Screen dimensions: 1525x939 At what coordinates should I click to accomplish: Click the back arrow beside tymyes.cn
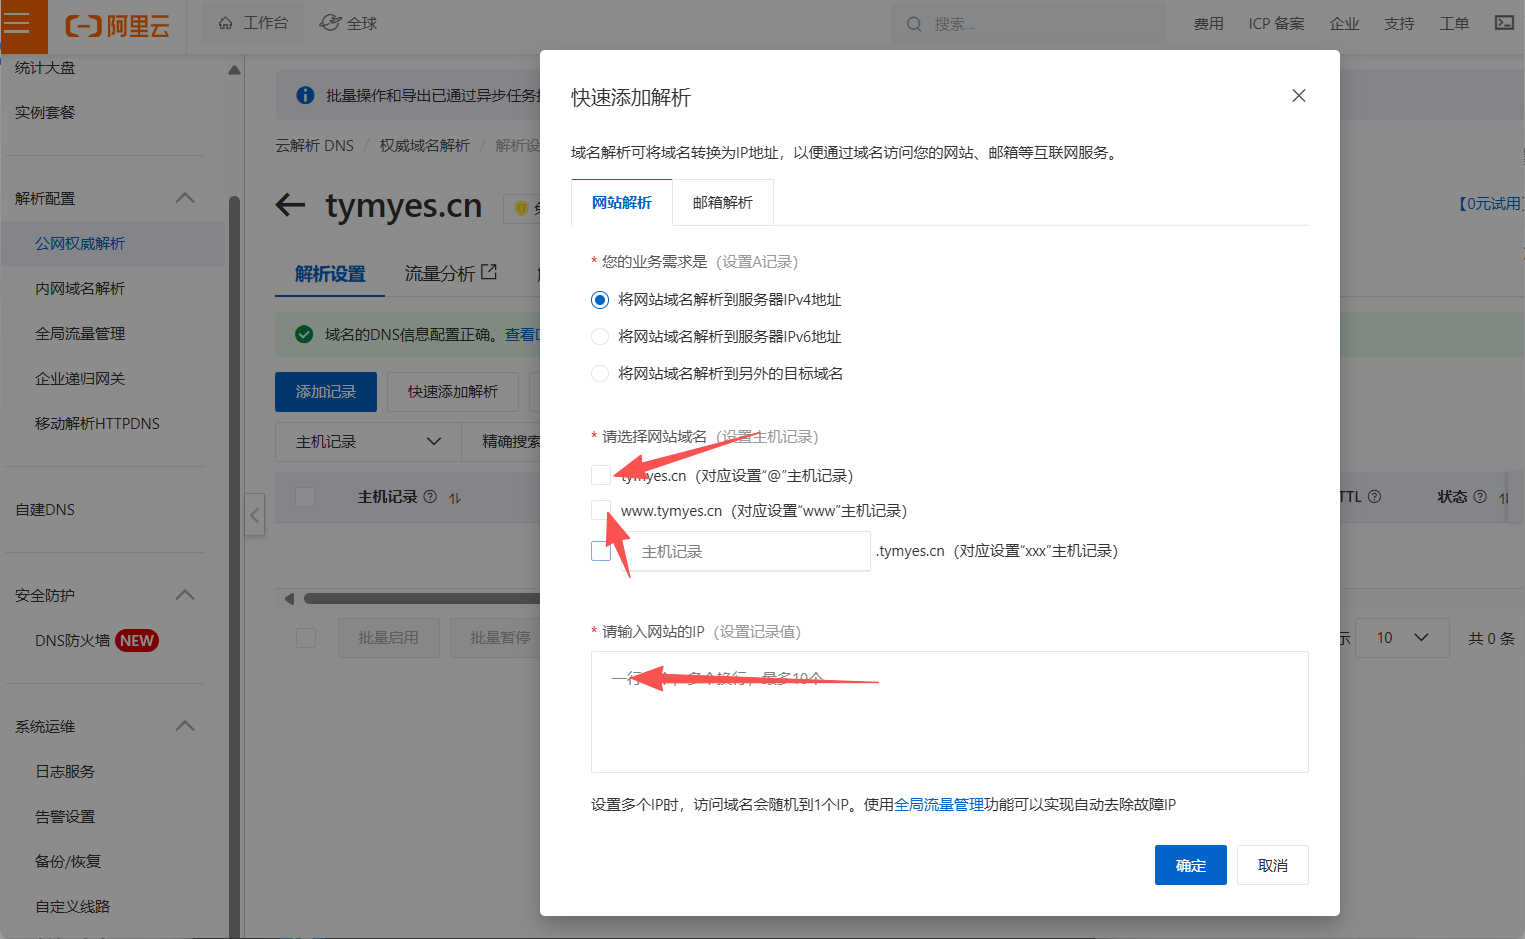tap(289, 206)
